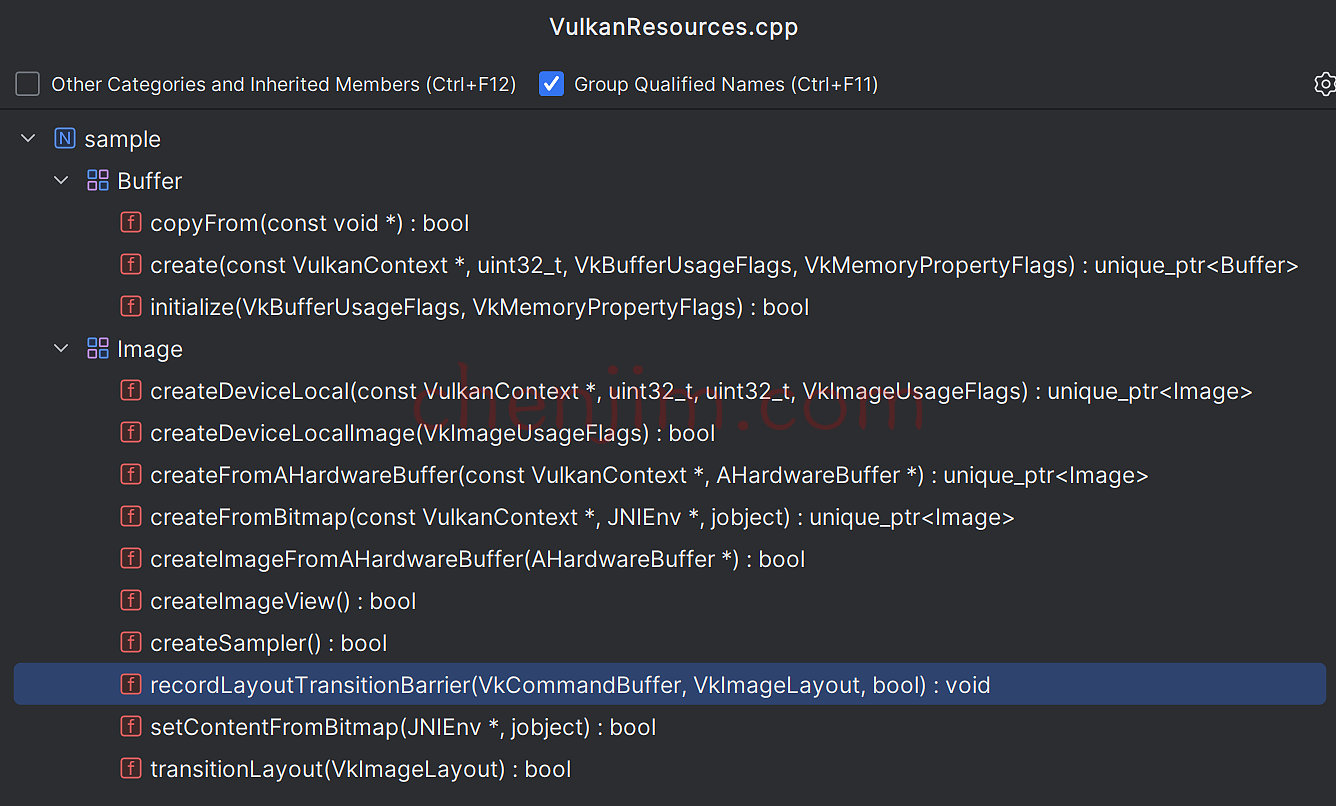Open the structure view settings gear
Image resolution: width=1336 pixels, height=806 pixels.
coord(1325,84)
